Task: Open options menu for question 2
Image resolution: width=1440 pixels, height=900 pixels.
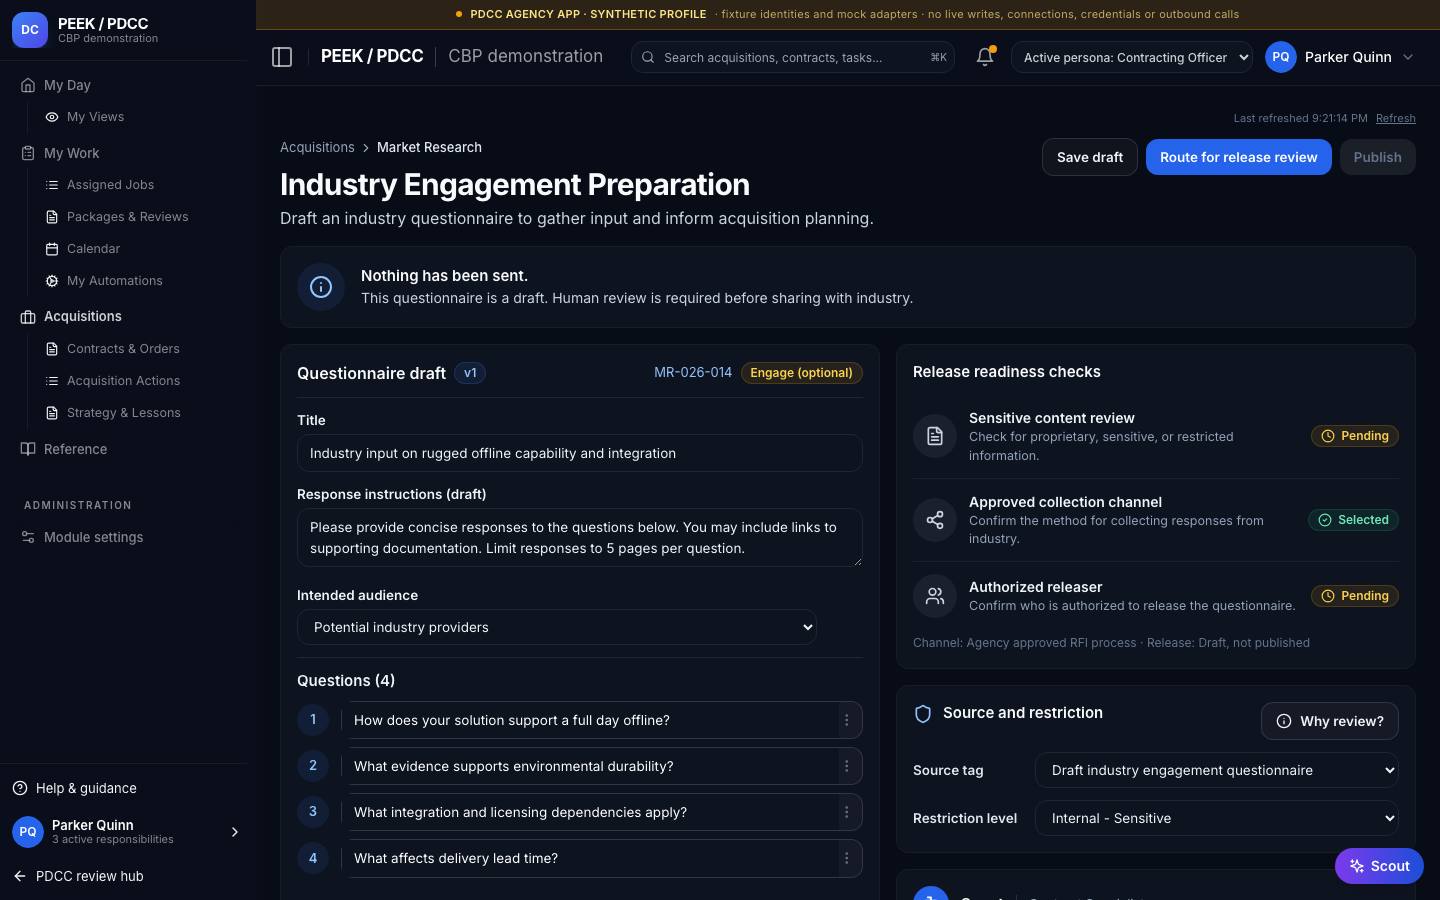Action: pyautogui.click(x=846, y=766)
